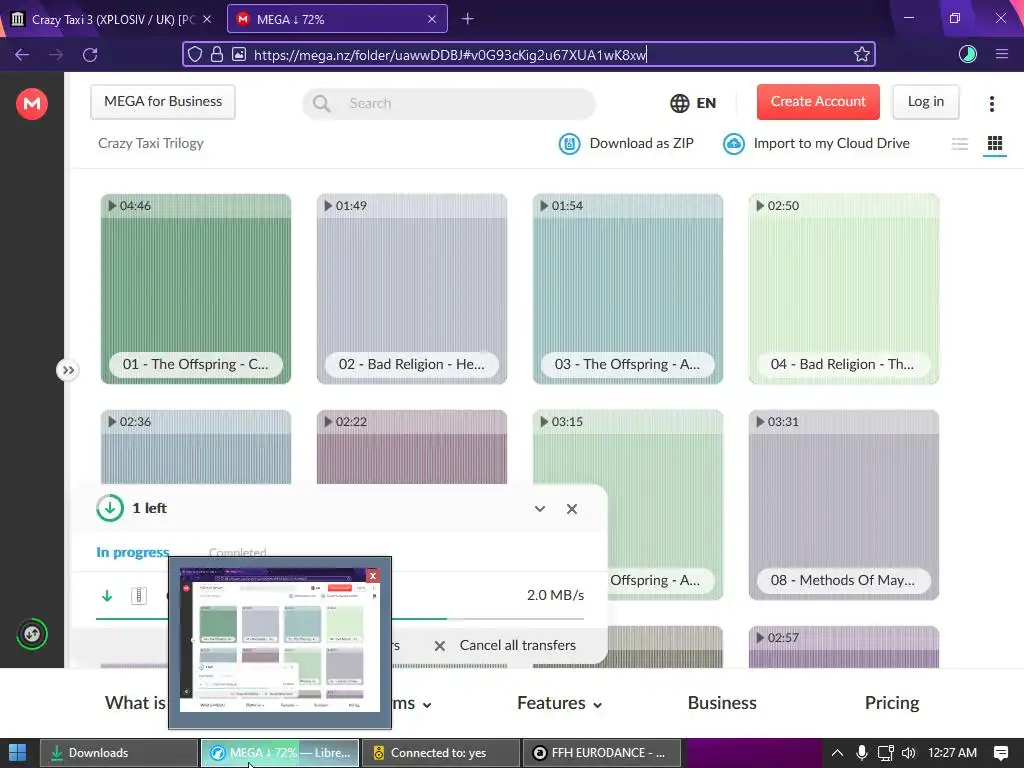The height and width of the screenshot is (768, 1024).
Task: Show hidden system tray icons
Action: [837, 753]
